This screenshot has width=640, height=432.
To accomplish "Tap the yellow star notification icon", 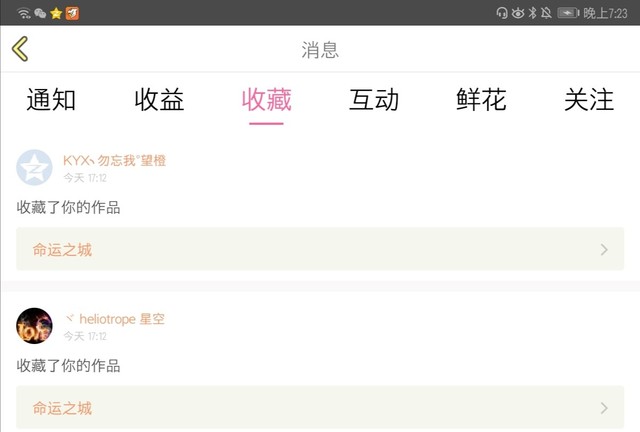I will 56,13.
